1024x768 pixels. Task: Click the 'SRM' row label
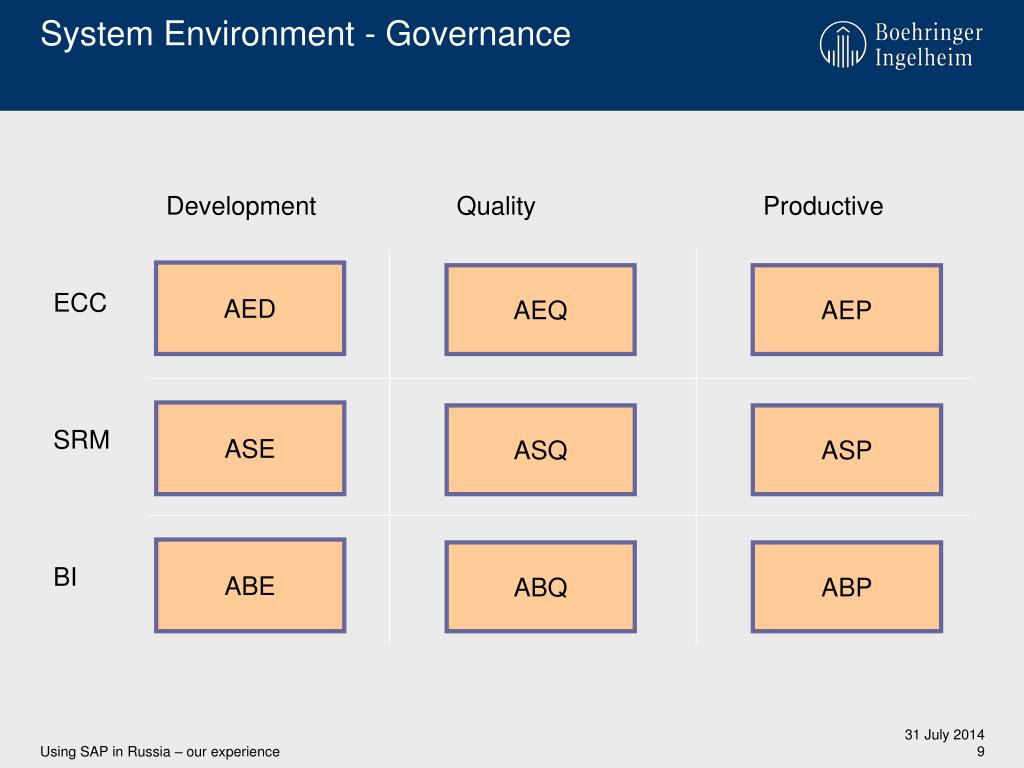(81, 440)
